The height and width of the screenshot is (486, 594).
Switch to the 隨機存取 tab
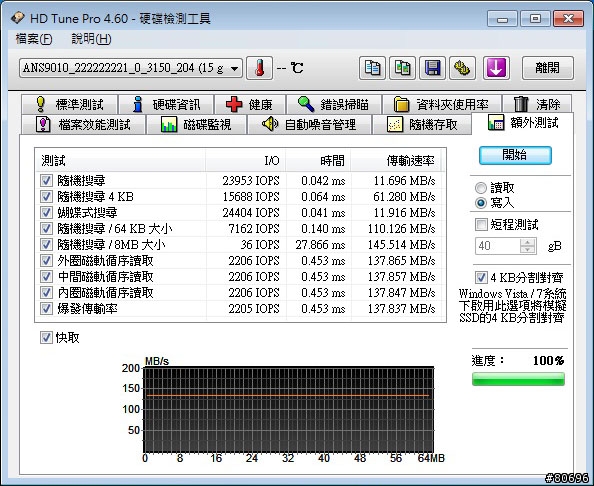click(422, 124)
